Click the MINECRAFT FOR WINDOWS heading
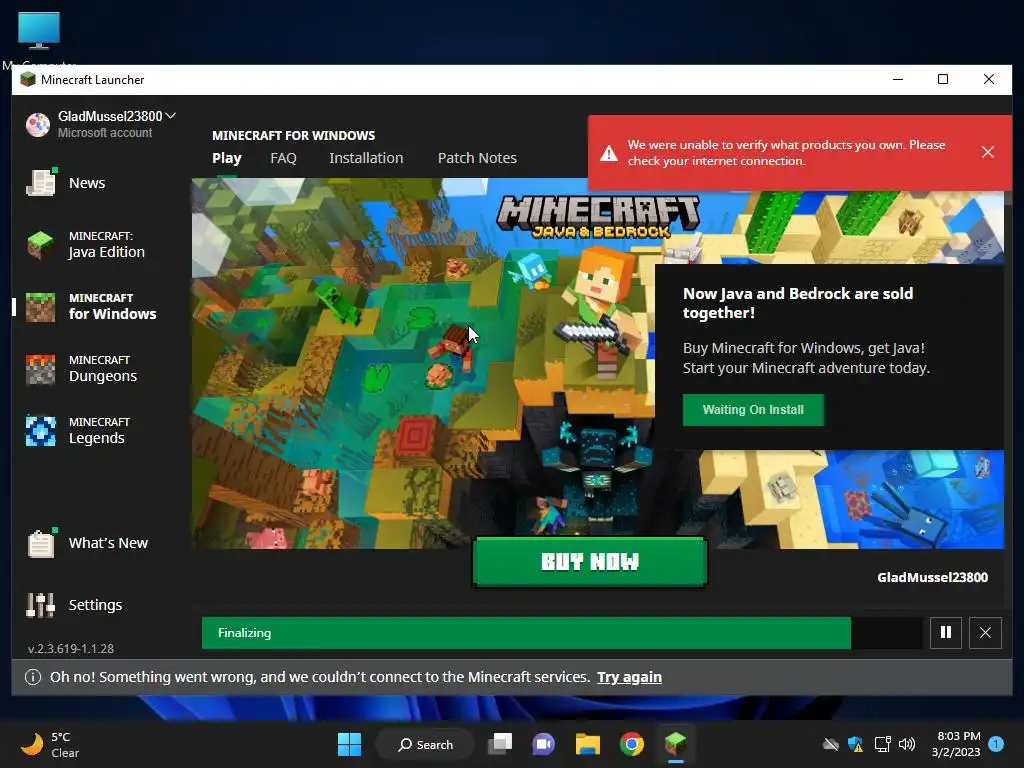The image size is (1024, 768). [293, 135]
